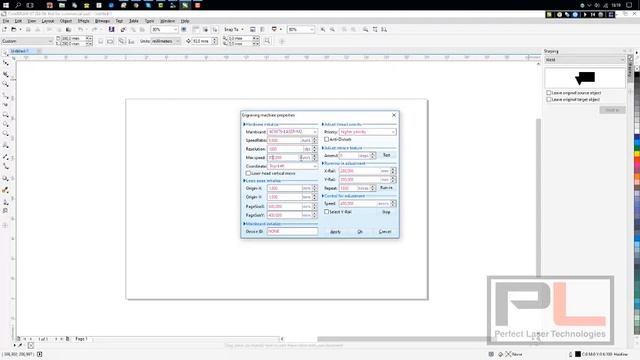Open the Windows taskbar search
Screen dimensions: 640x360
point(18,5)
